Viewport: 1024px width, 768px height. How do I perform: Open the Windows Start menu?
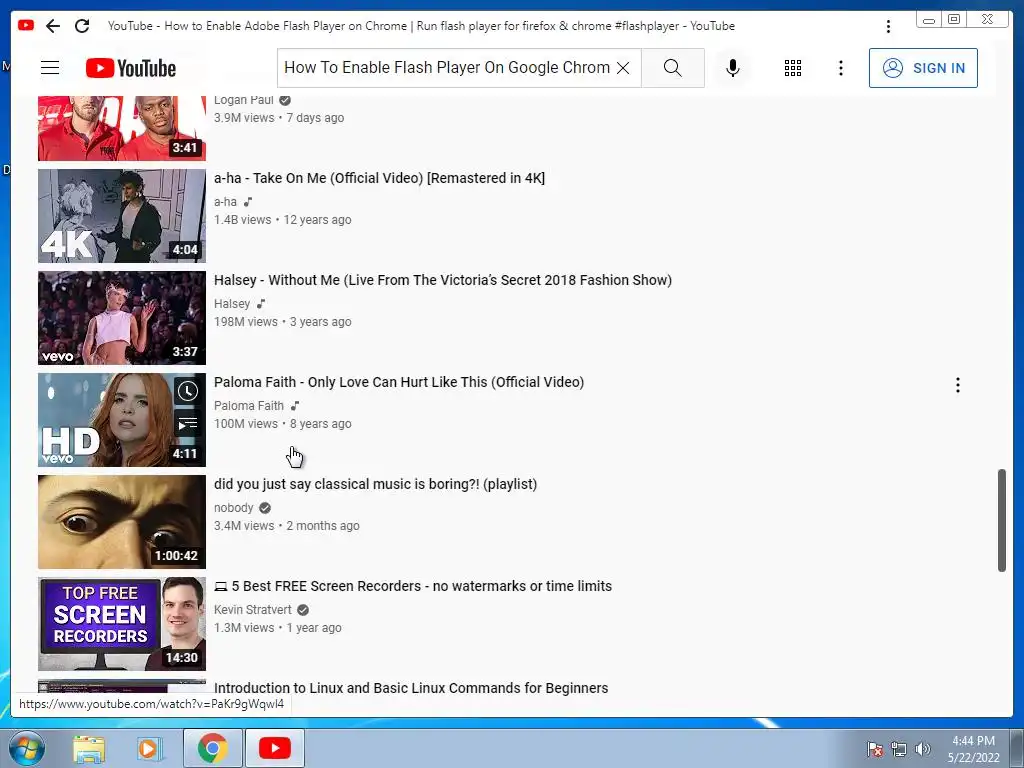[26, 748]
